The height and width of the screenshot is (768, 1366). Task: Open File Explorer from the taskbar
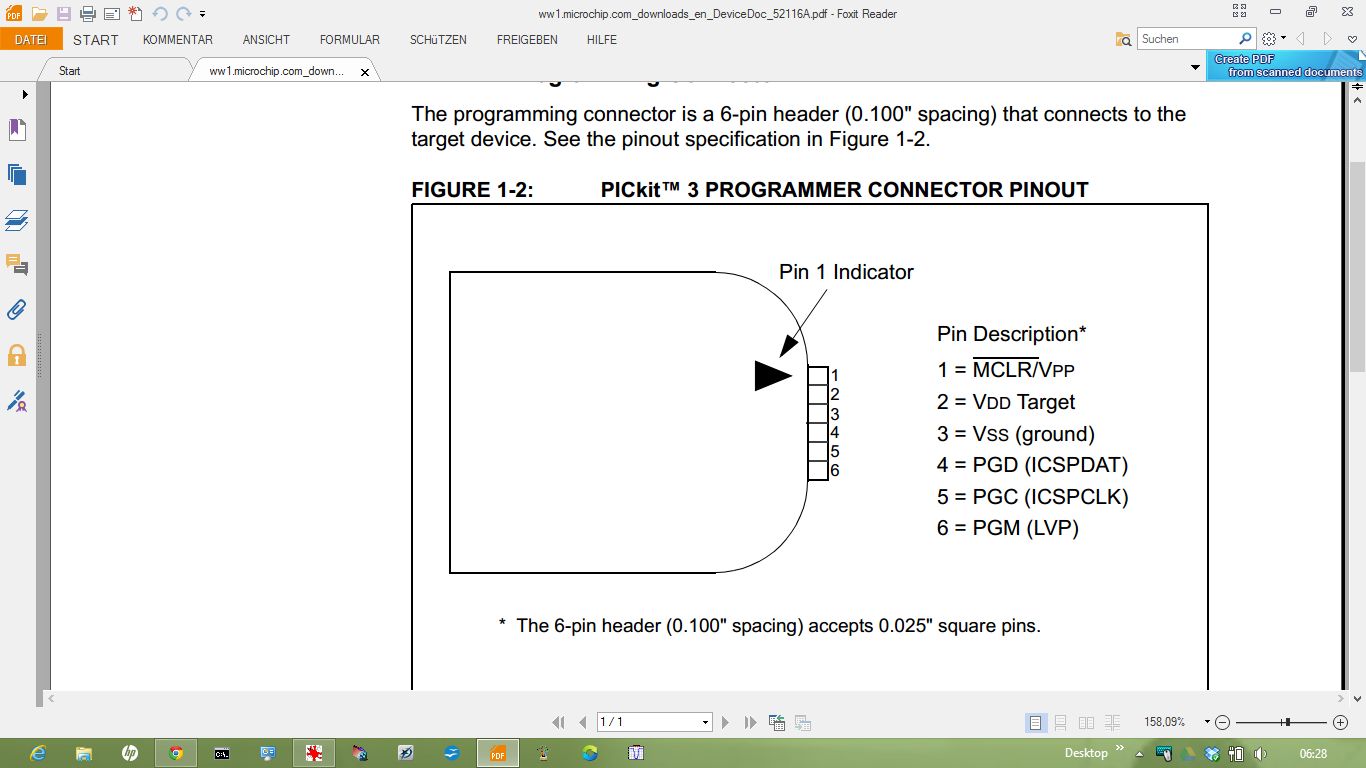pos(84,753)
